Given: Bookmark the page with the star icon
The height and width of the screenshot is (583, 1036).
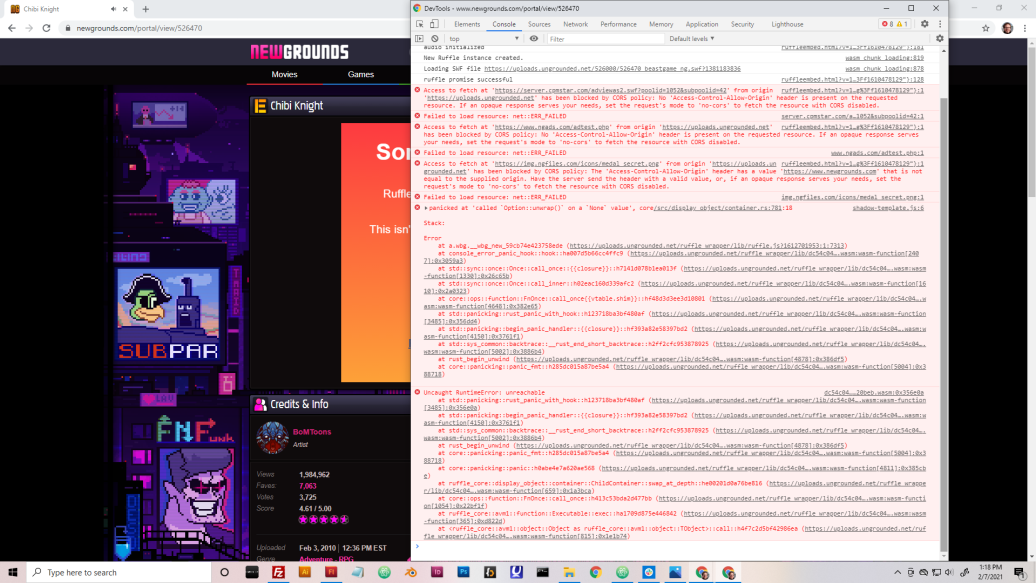Looking at the screenshot, I should pyautogui.click(x=986, y=28).
